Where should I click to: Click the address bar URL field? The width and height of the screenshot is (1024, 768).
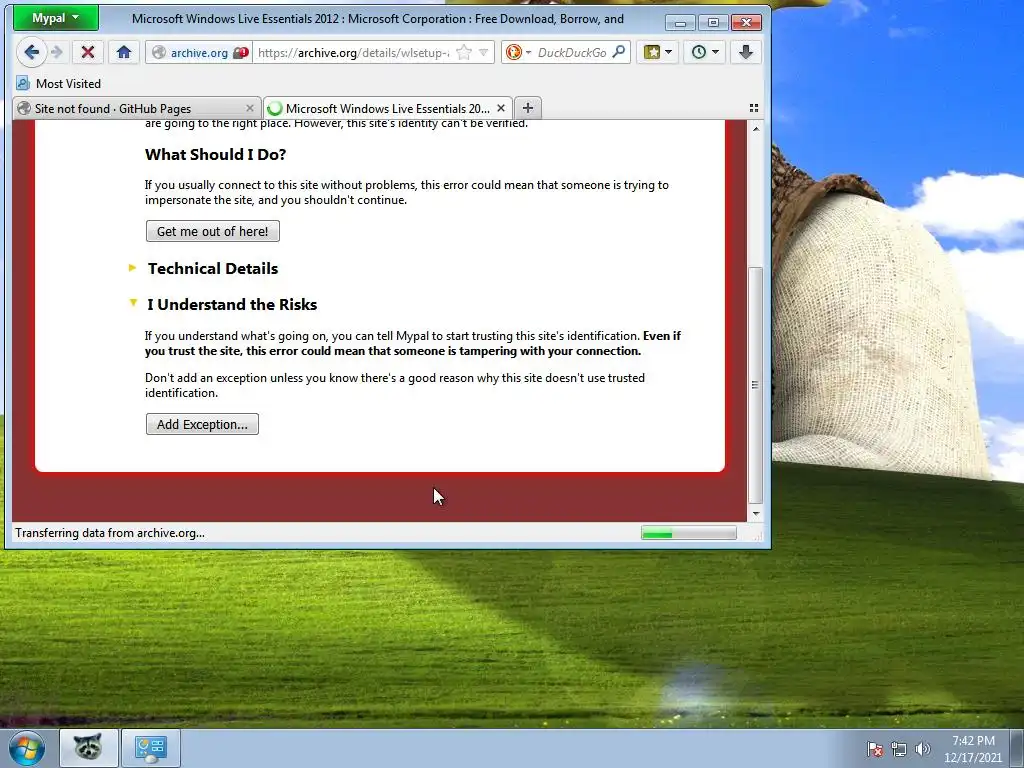click(353, 53)
